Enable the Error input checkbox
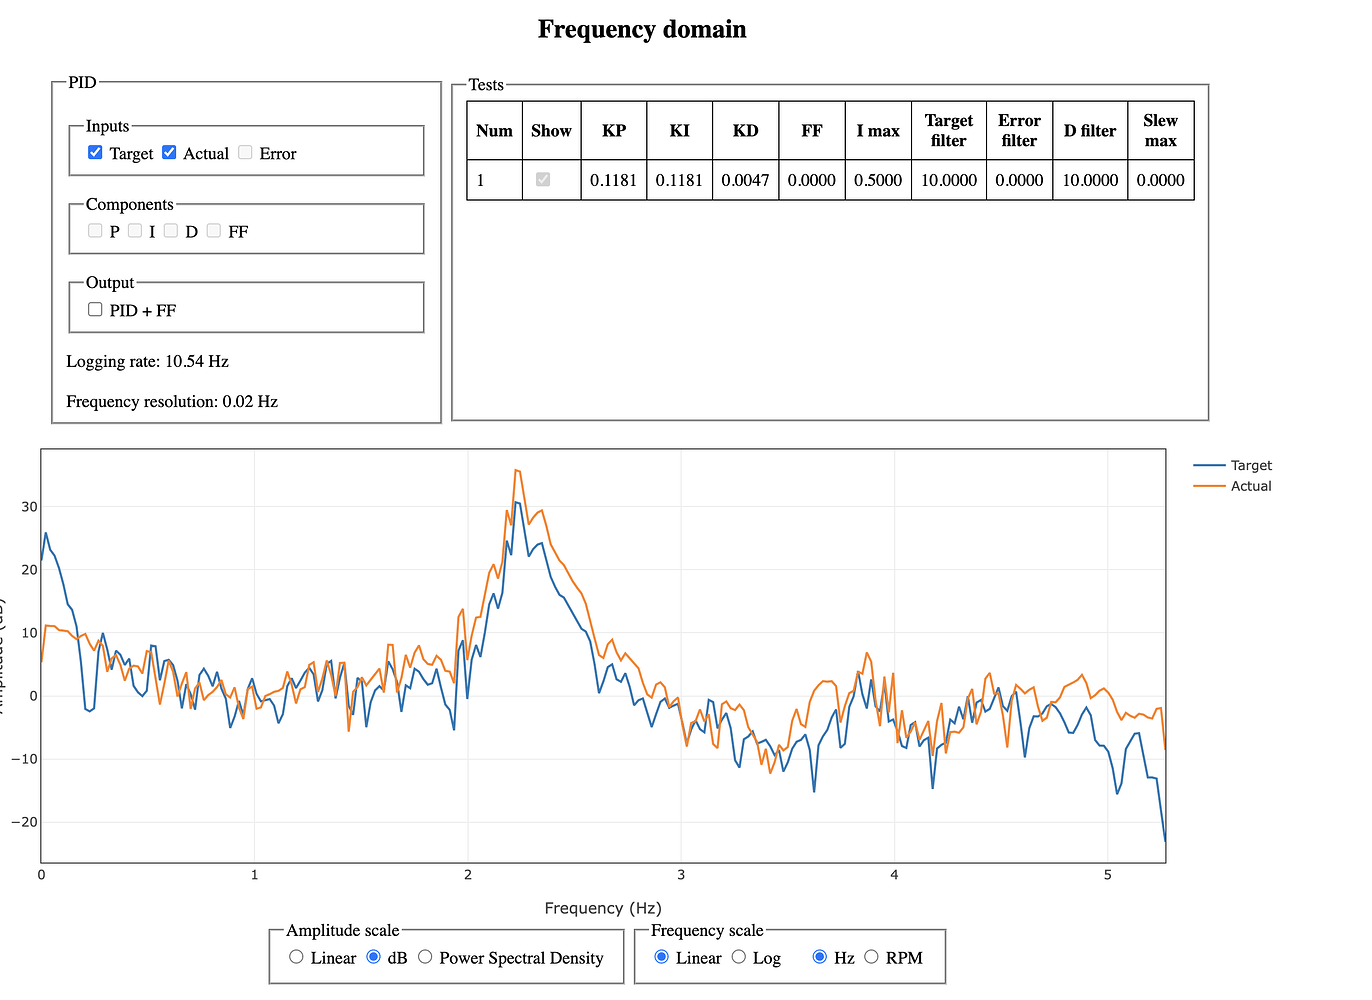1372x1000 pixels. [x=245, y=152]
